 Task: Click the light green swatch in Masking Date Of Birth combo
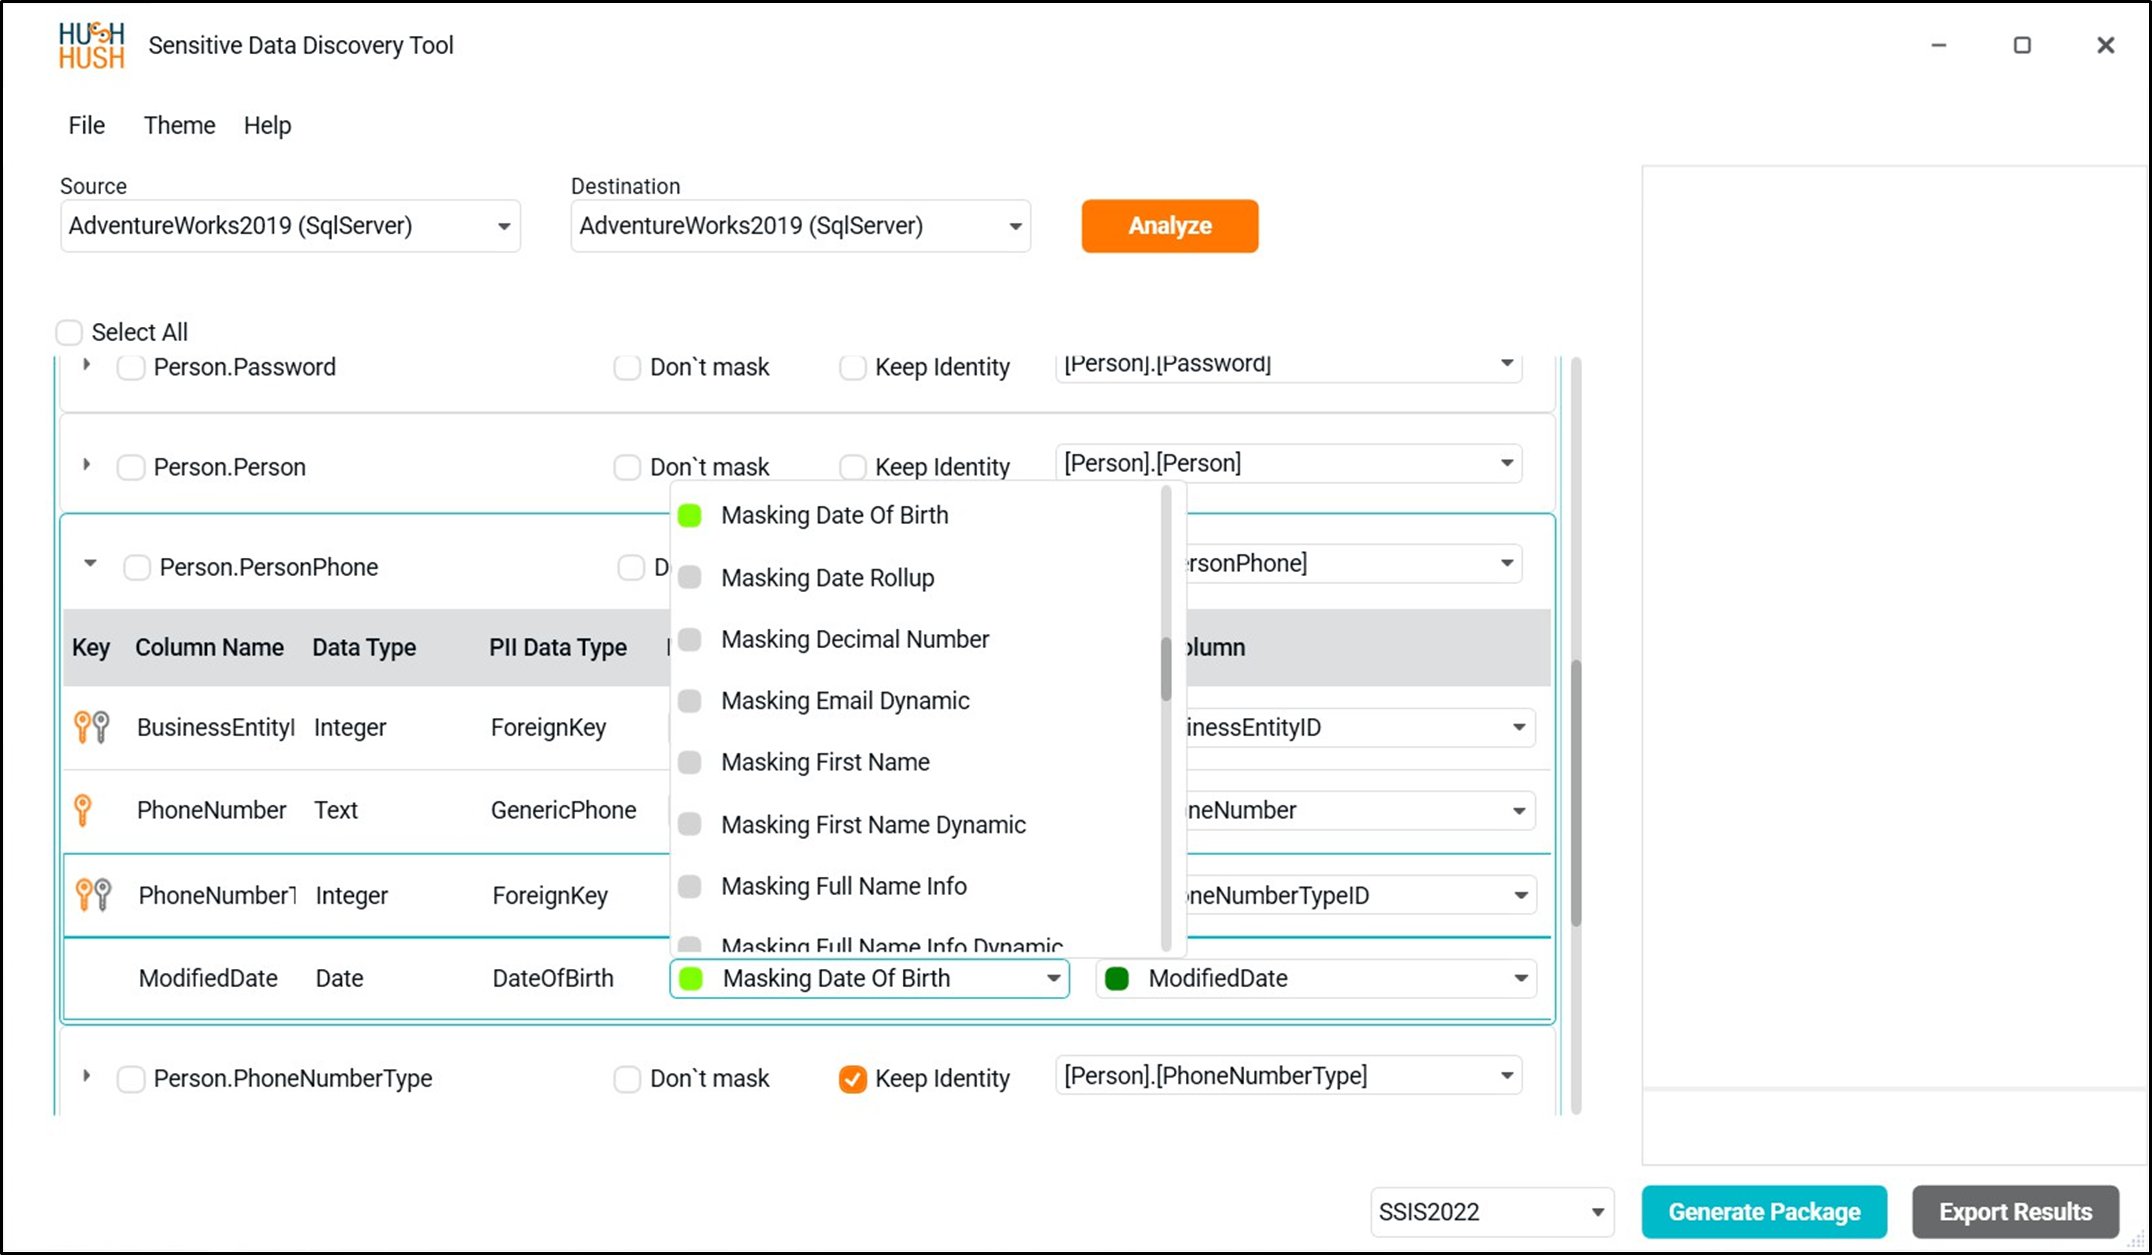tap(691, 978)
